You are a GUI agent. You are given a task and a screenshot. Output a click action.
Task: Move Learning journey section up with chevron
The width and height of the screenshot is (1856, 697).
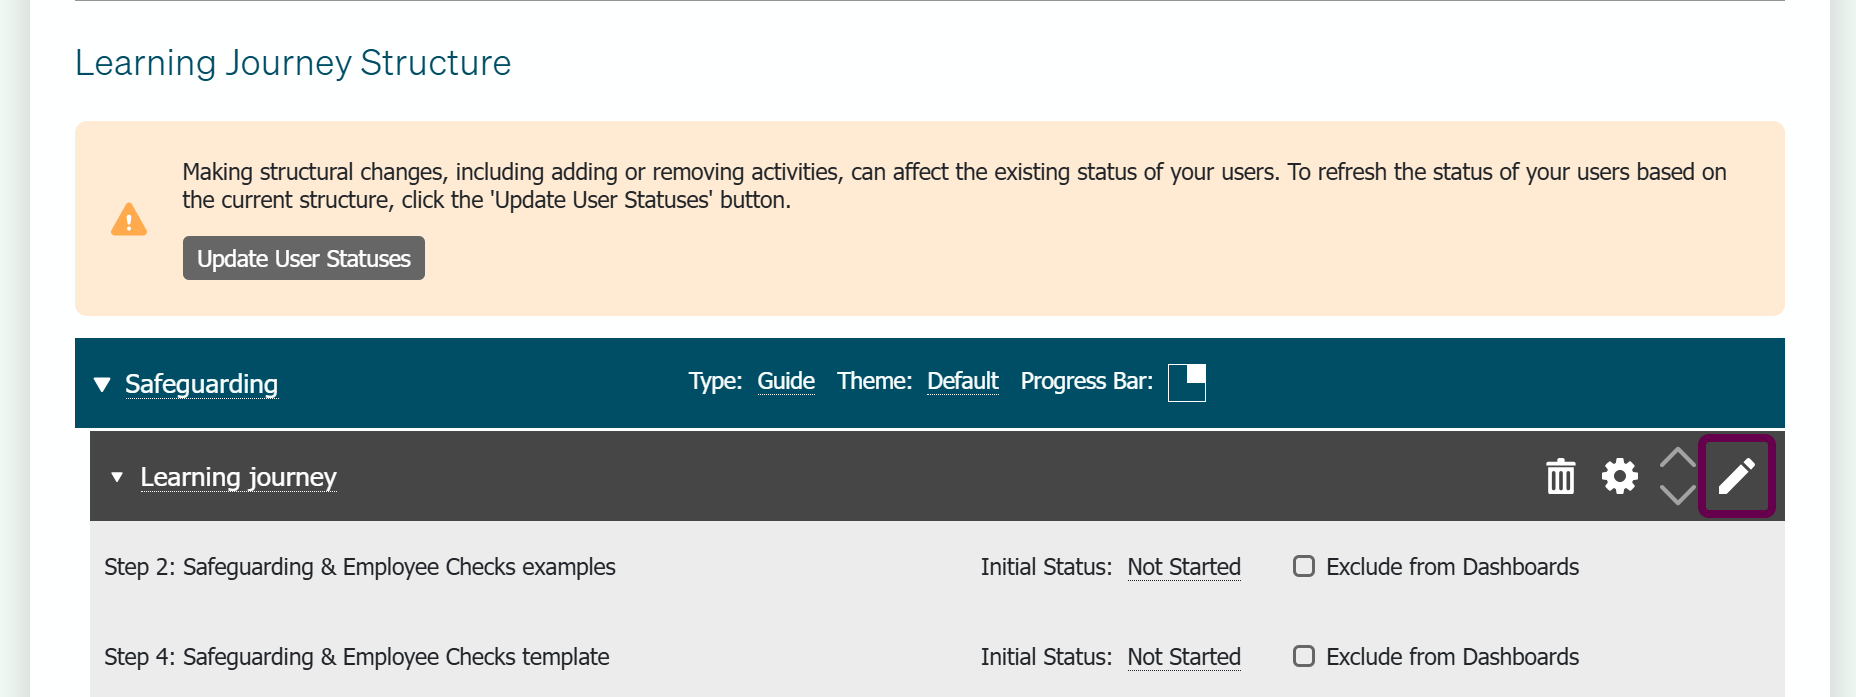[1677, 458]
